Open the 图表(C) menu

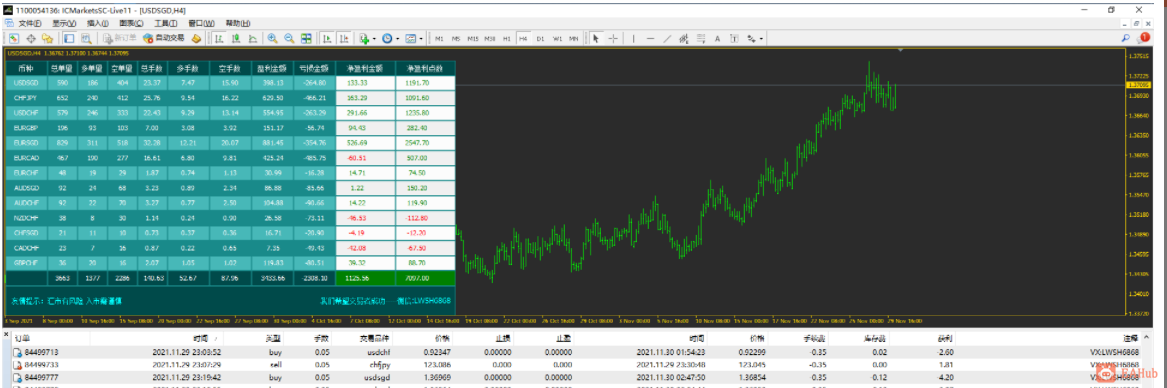(x=132, y=23)
